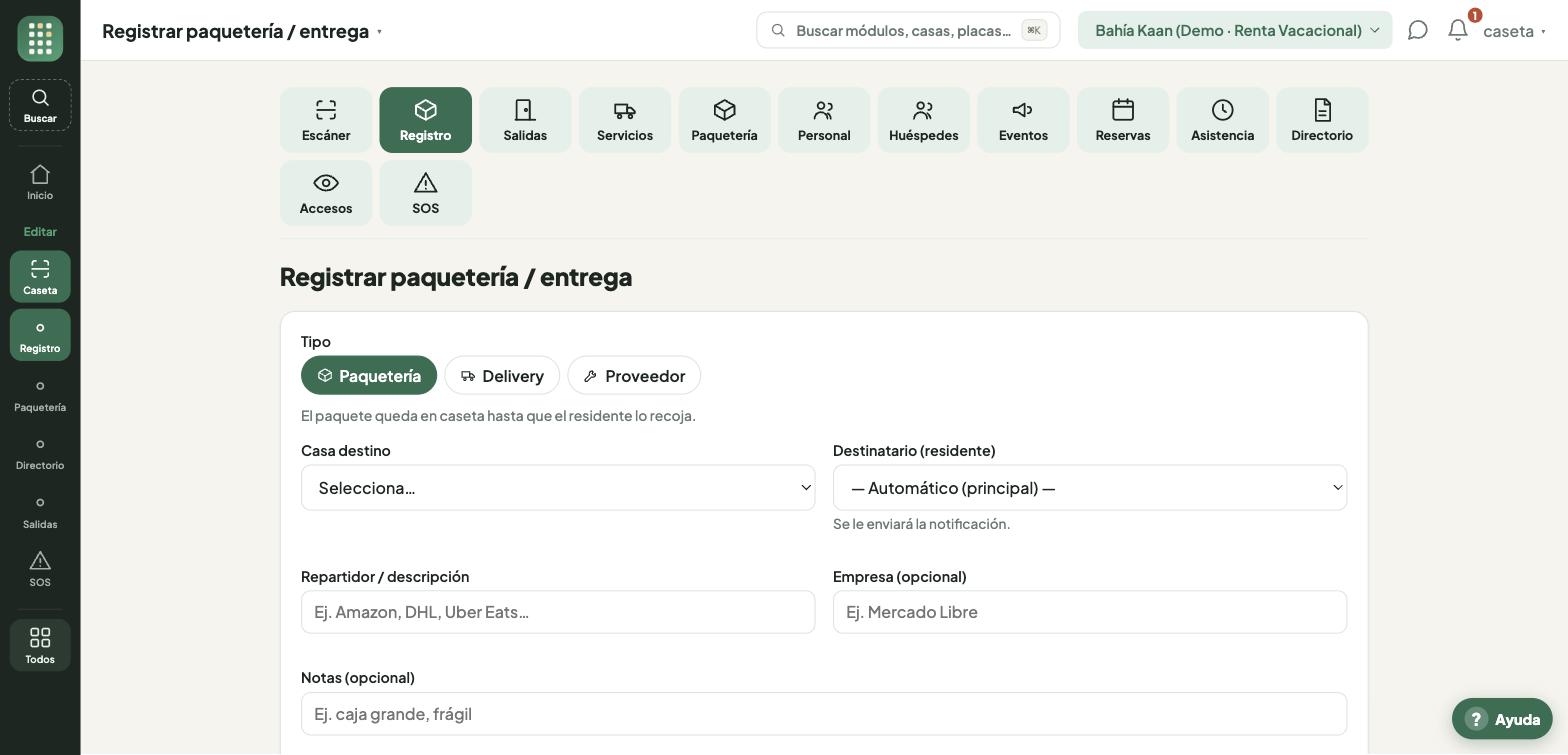Open the Servicios truck tile
Viewport: 1568px width, 755px height.
click(625, 120)
